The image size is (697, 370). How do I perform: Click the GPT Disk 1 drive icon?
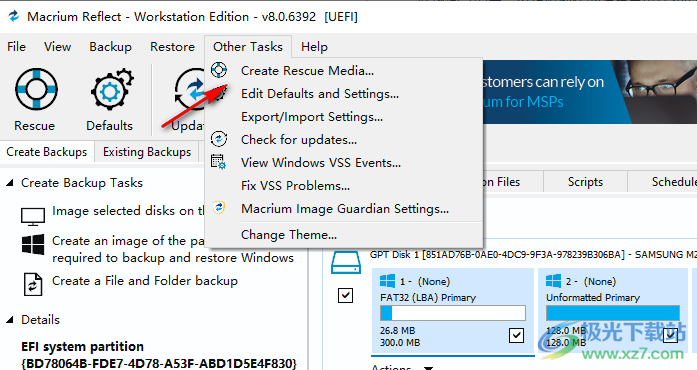click(346, 262)
